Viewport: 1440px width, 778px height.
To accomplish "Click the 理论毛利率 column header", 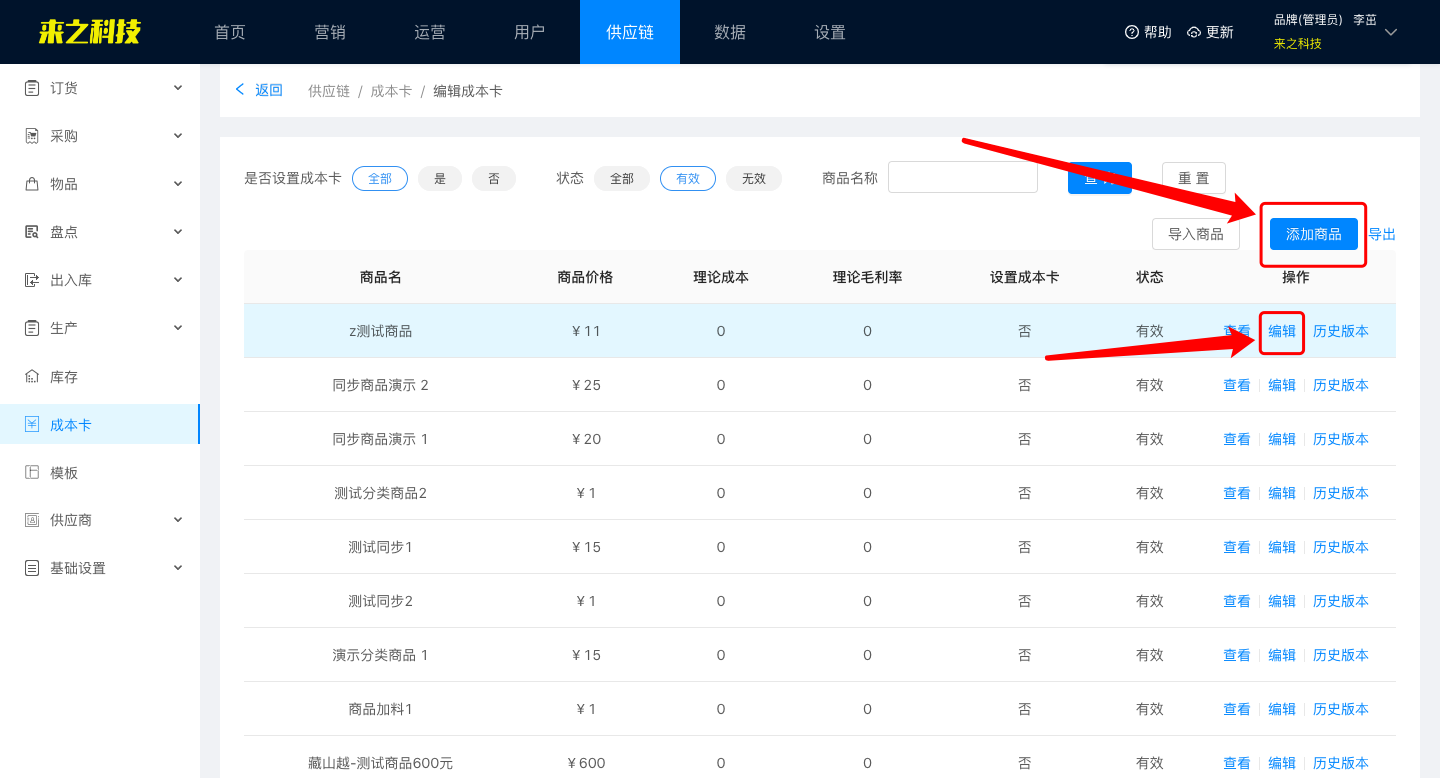I will click(867, 277).
